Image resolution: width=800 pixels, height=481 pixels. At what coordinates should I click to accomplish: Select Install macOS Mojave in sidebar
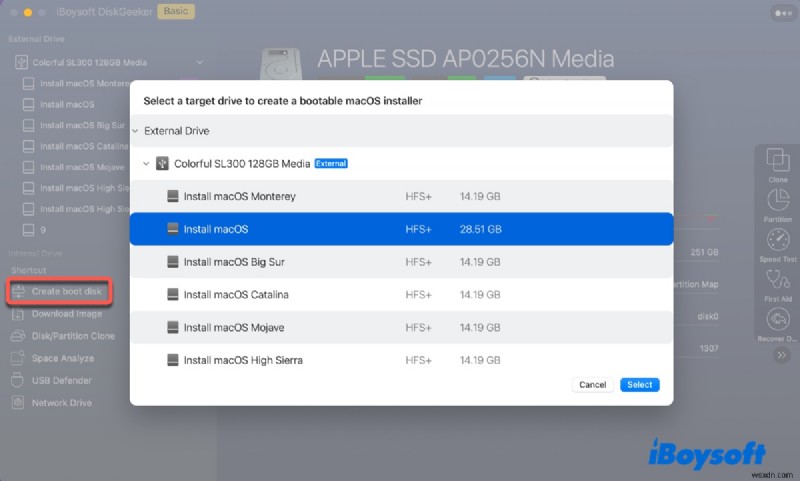82,167
